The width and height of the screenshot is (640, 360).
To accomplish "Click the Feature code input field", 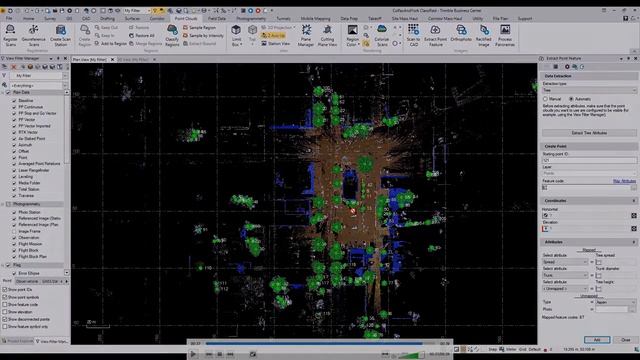I will pyautogui.click(x=586, y=188).
